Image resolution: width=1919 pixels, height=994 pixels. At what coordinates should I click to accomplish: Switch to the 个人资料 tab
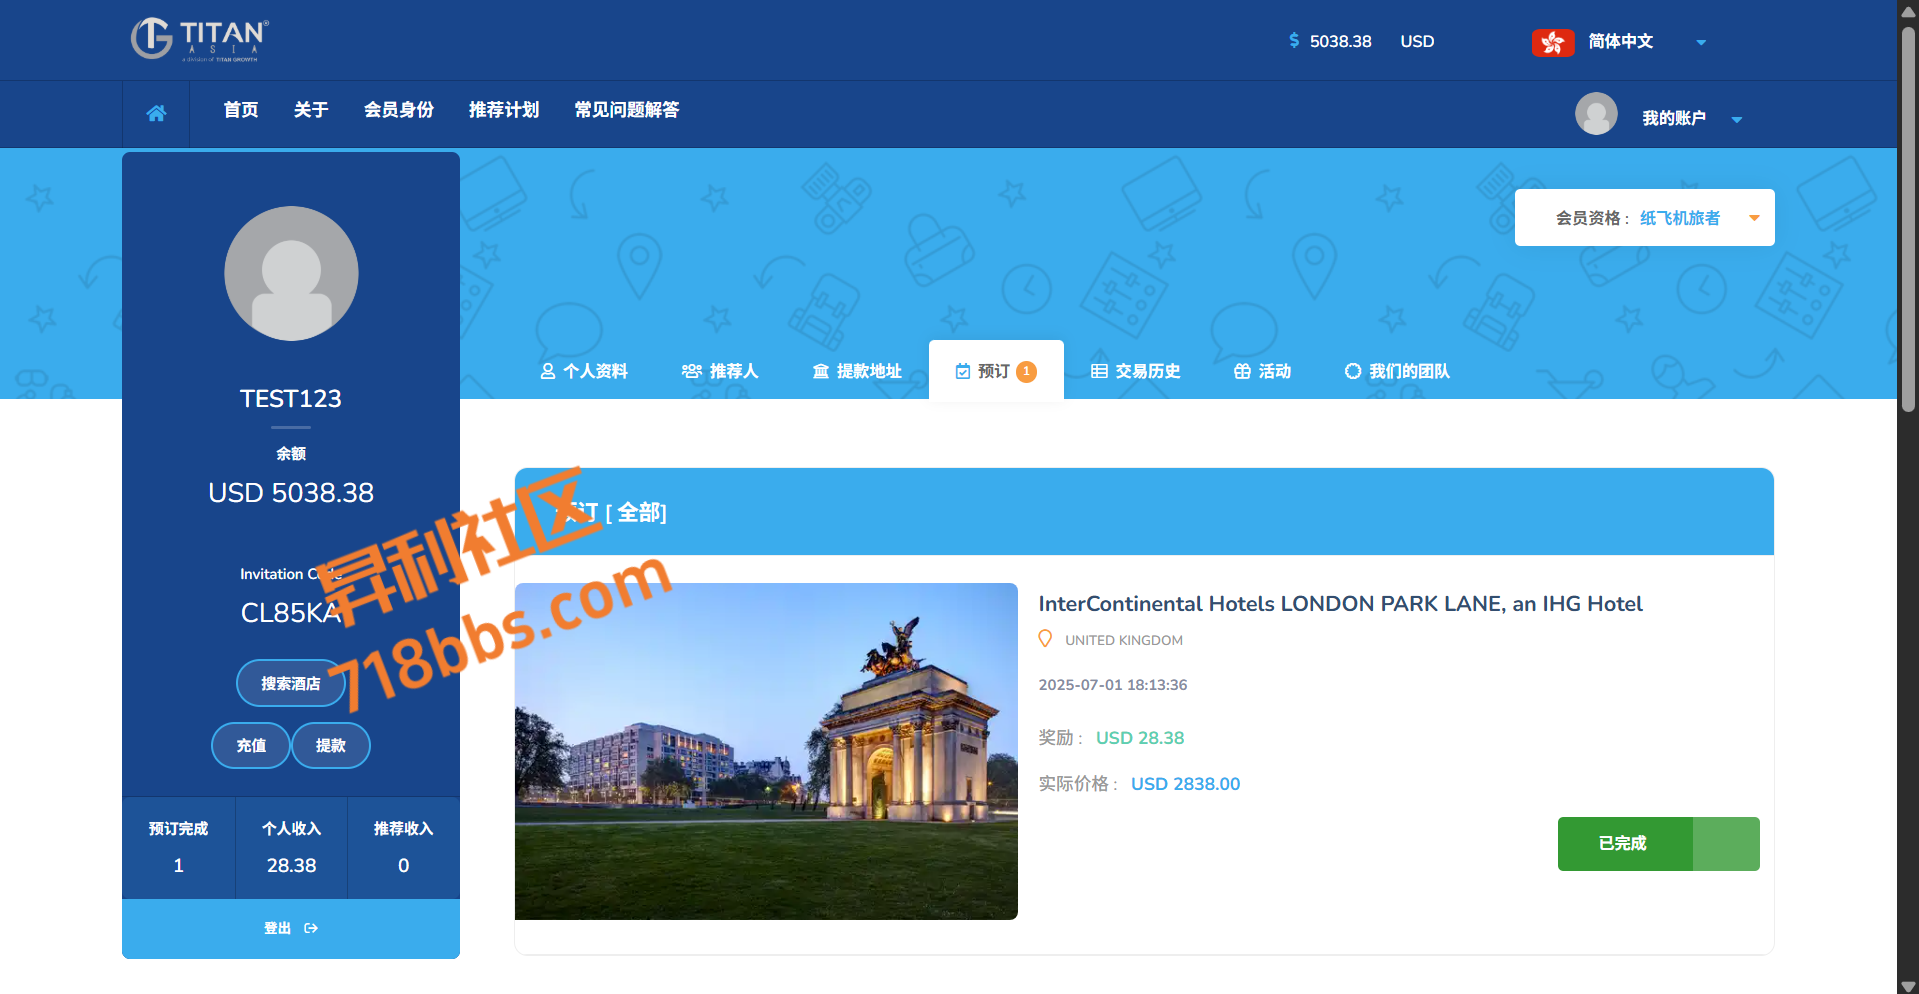(x=584, y=371)
